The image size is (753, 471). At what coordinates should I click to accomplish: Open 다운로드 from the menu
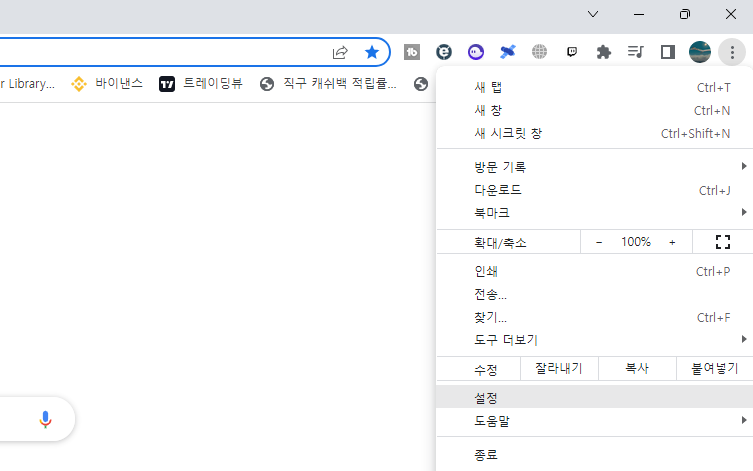tap(595, 190)
